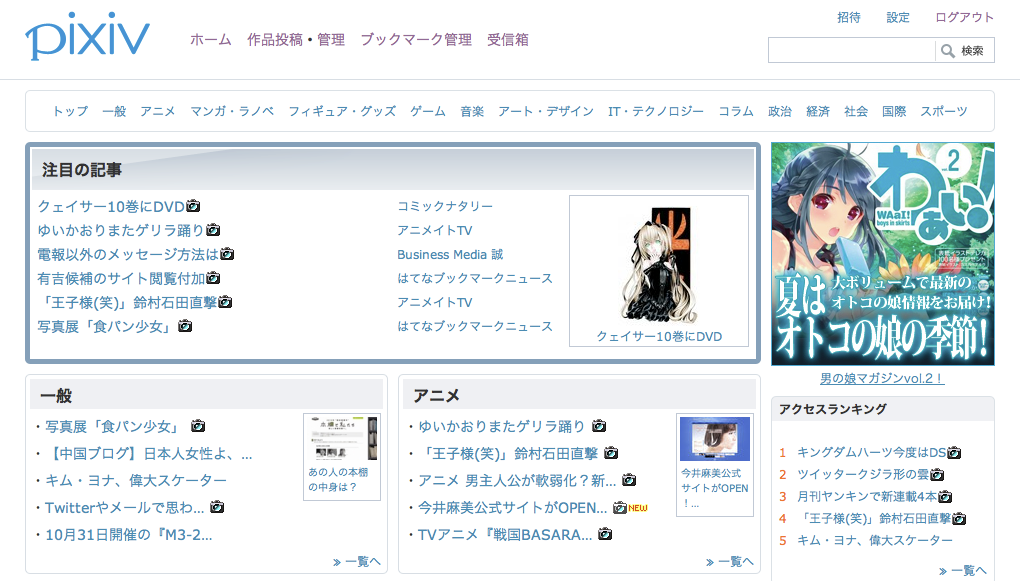Open 設定 settings link
1020x581 pixels.
pos(898,18)
